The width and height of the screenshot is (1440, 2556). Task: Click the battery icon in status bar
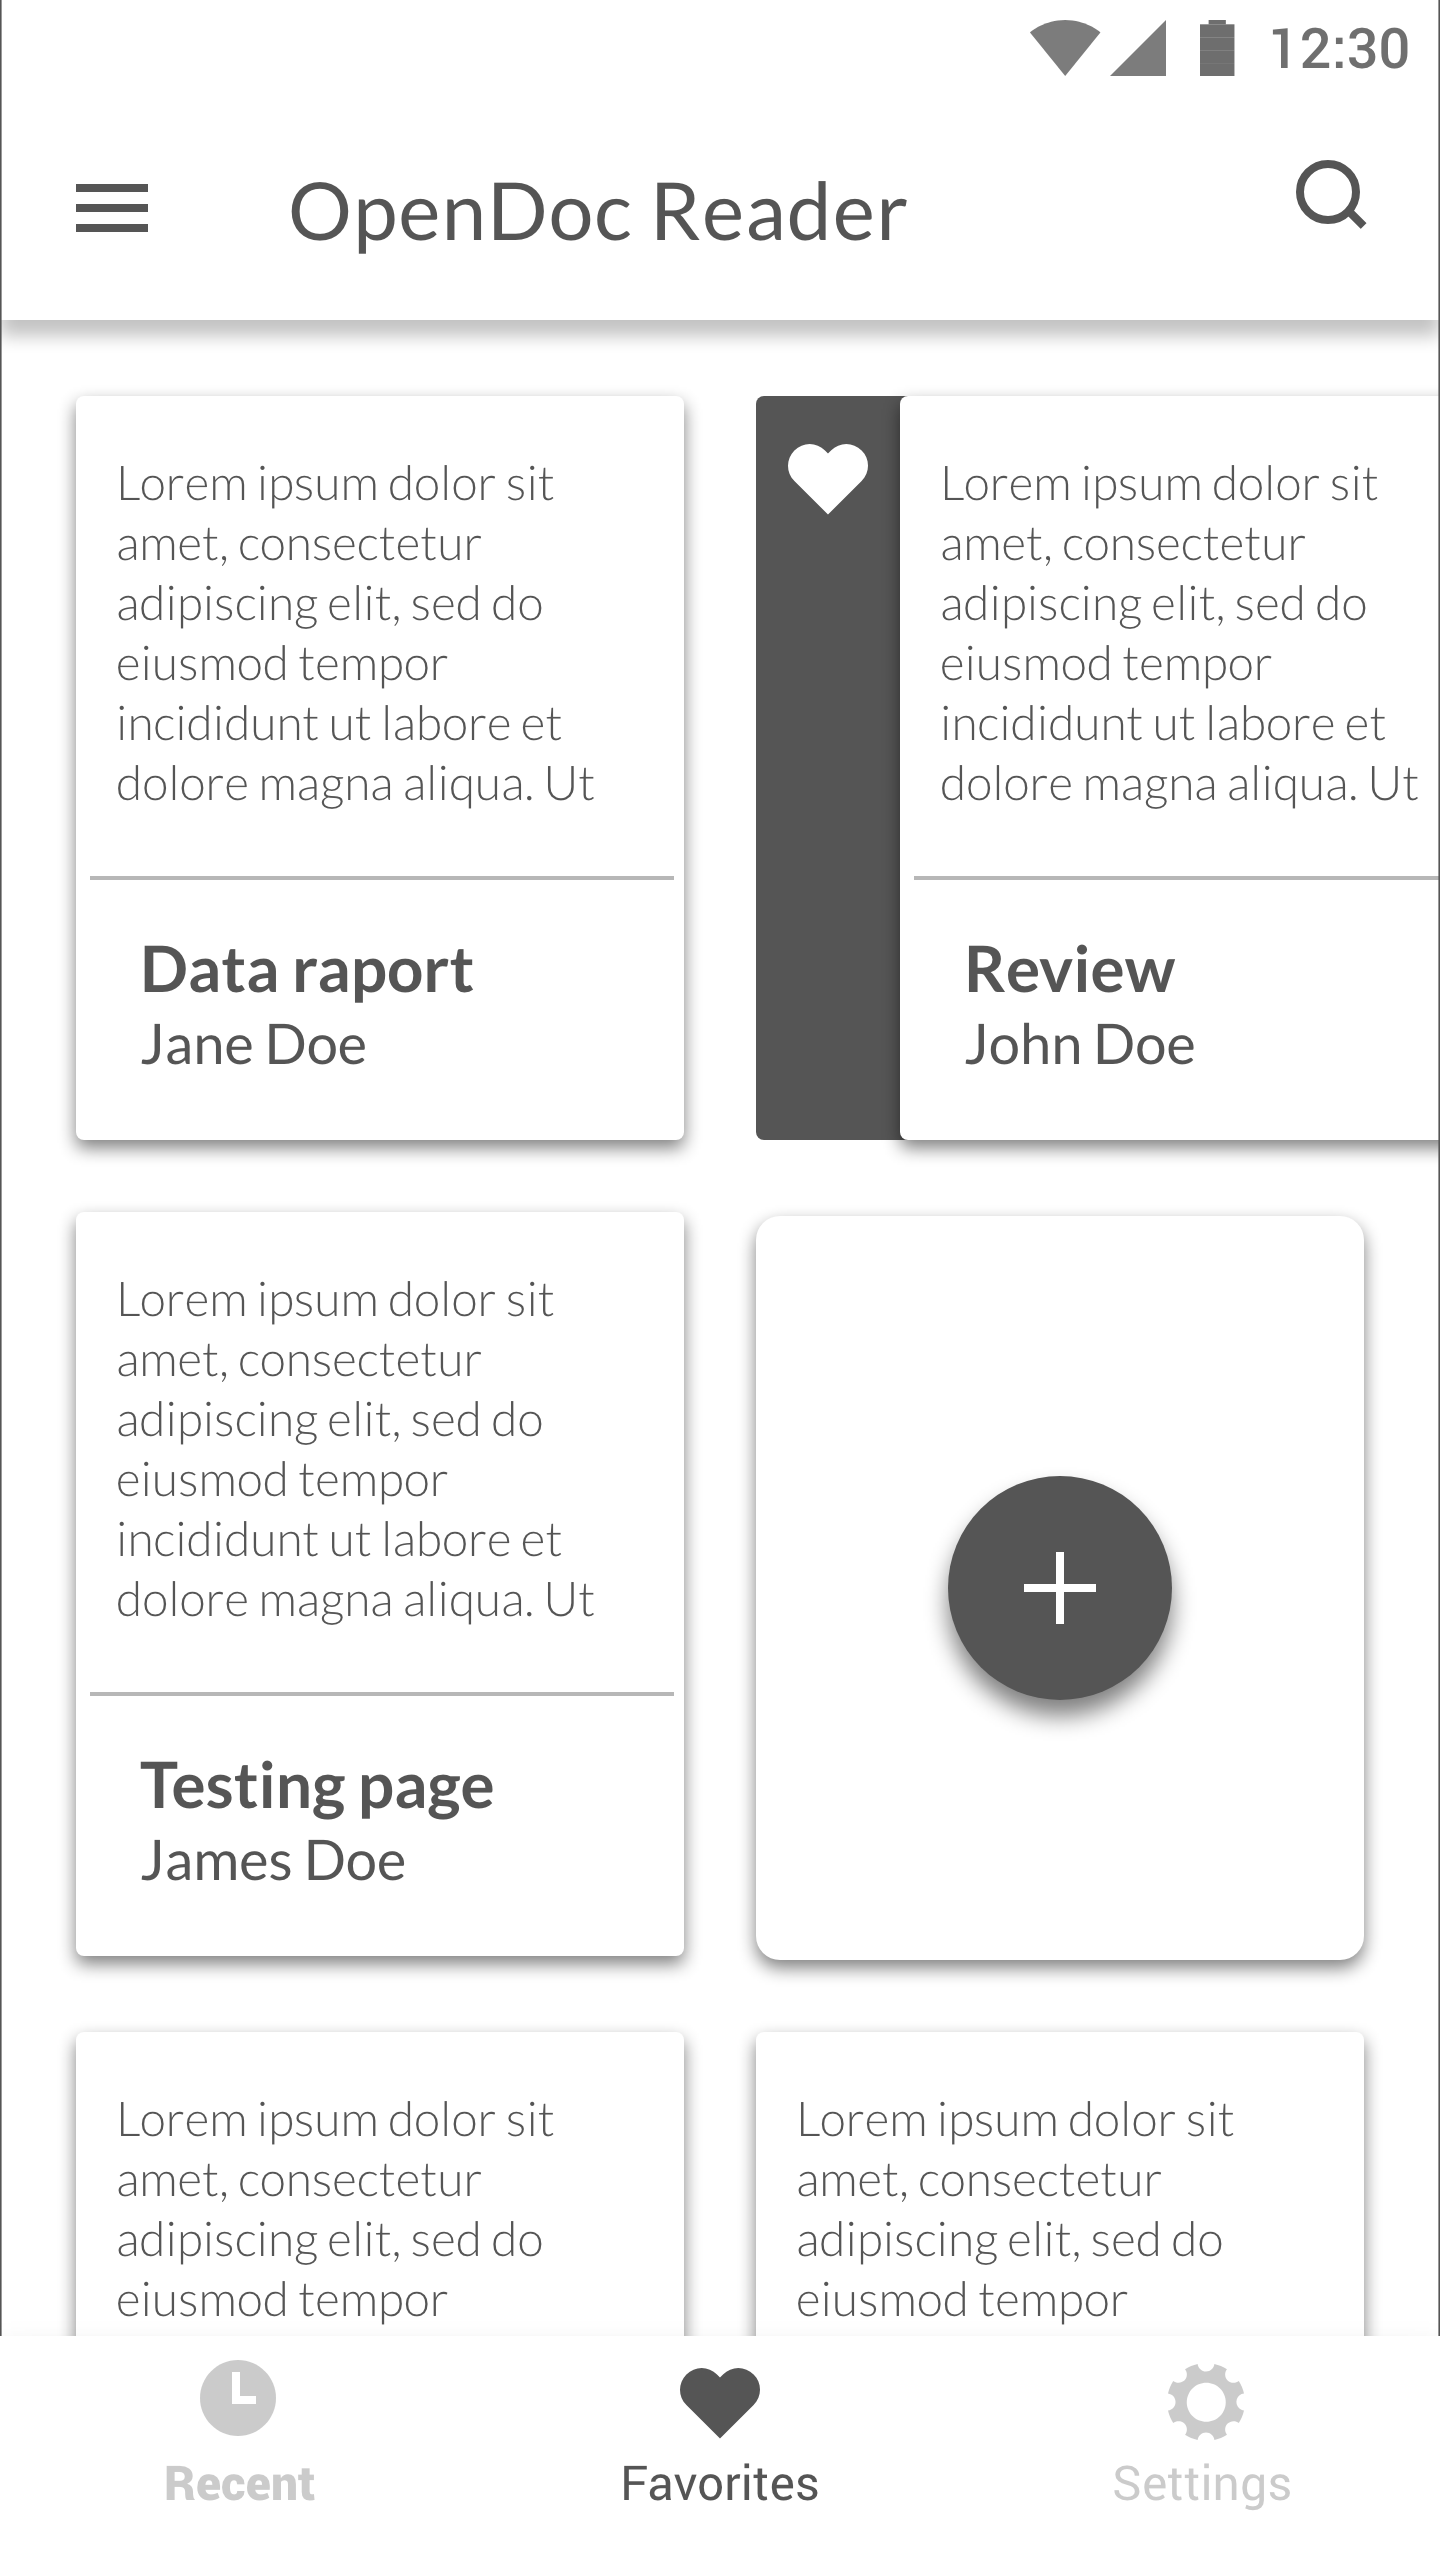(x=1217, y=48)
